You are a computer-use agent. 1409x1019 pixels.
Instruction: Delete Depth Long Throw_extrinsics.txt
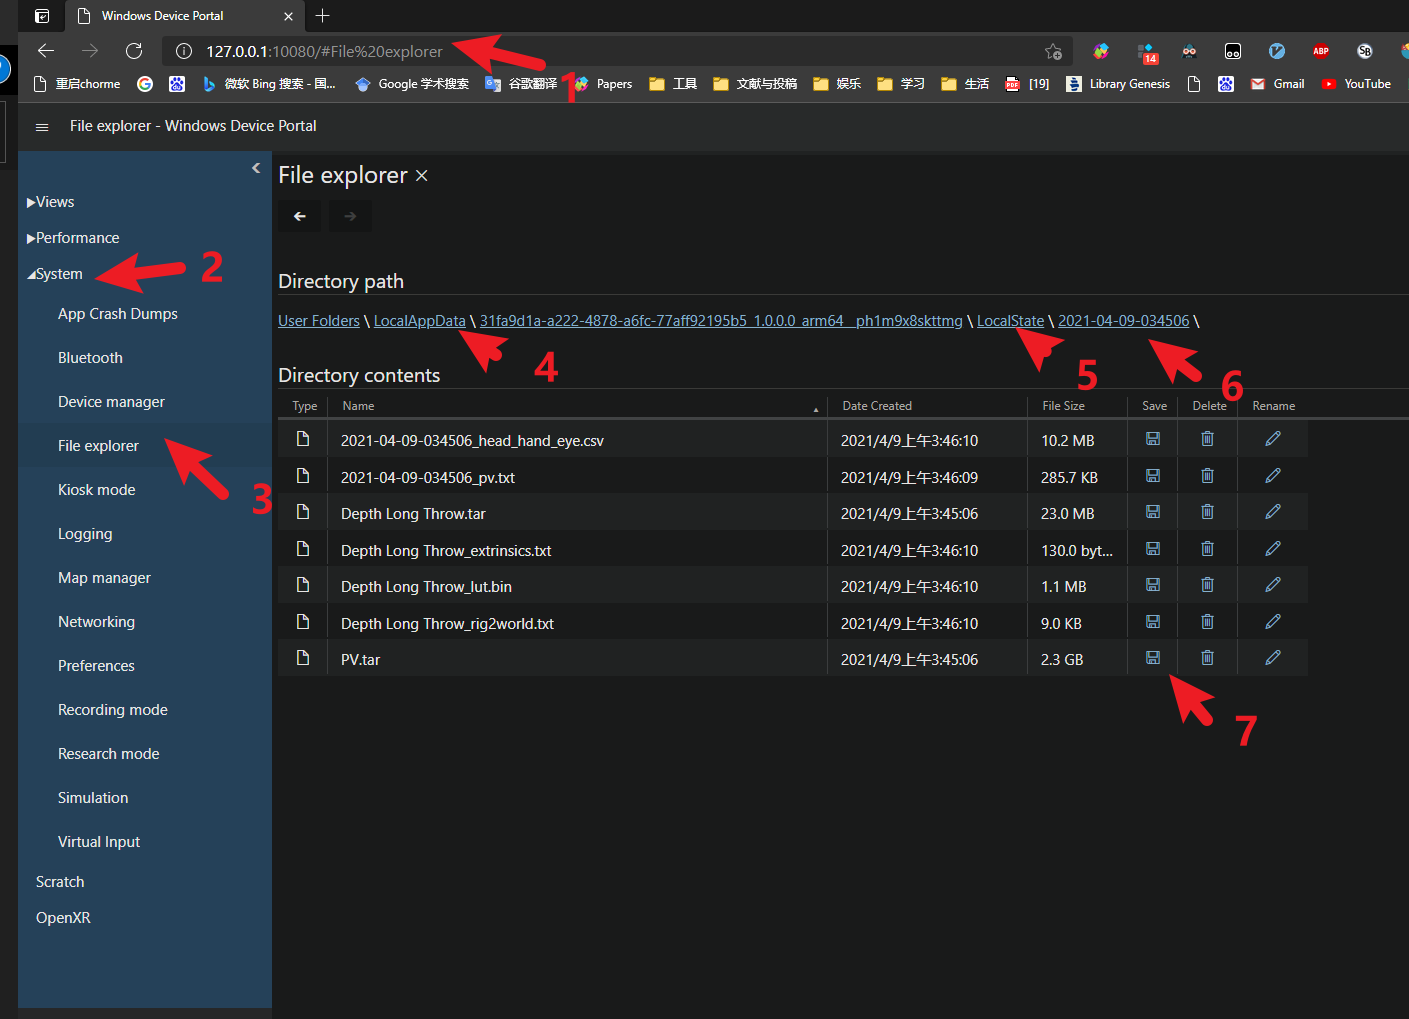point(1207,549)
